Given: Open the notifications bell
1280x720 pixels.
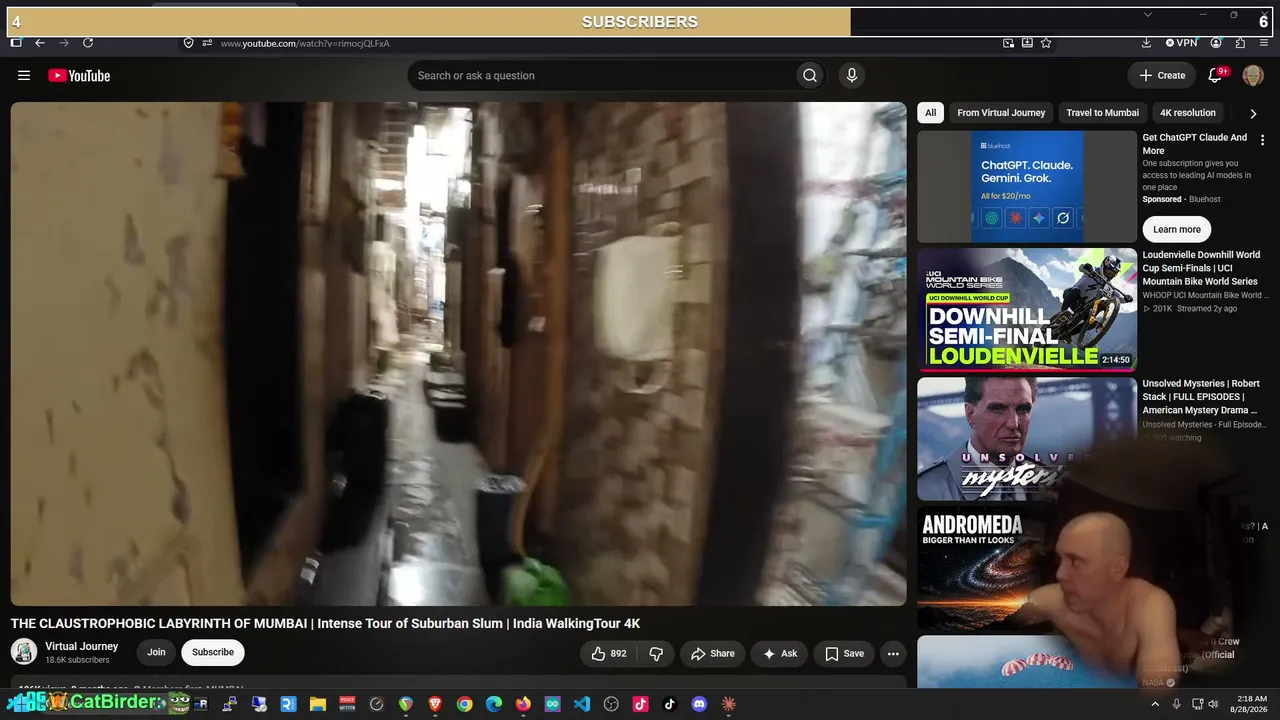Looking at the screenshot, I should pos(1216,75).
